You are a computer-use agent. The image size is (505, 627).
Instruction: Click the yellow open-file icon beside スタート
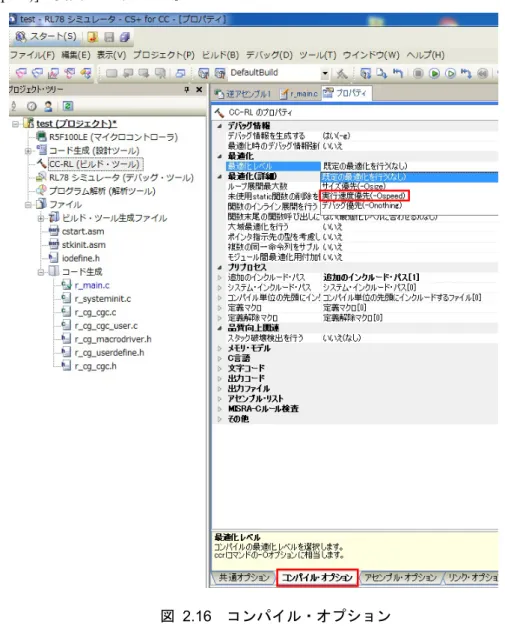coord(92,37)
